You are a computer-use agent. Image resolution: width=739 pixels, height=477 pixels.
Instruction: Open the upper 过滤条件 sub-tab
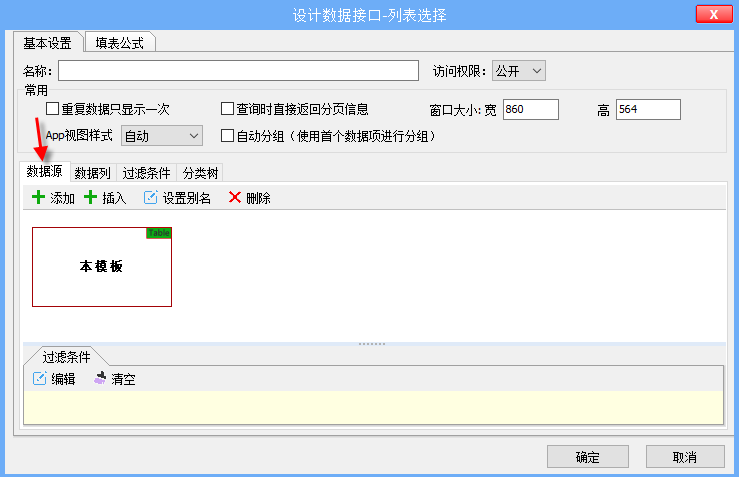coord(147,173)
